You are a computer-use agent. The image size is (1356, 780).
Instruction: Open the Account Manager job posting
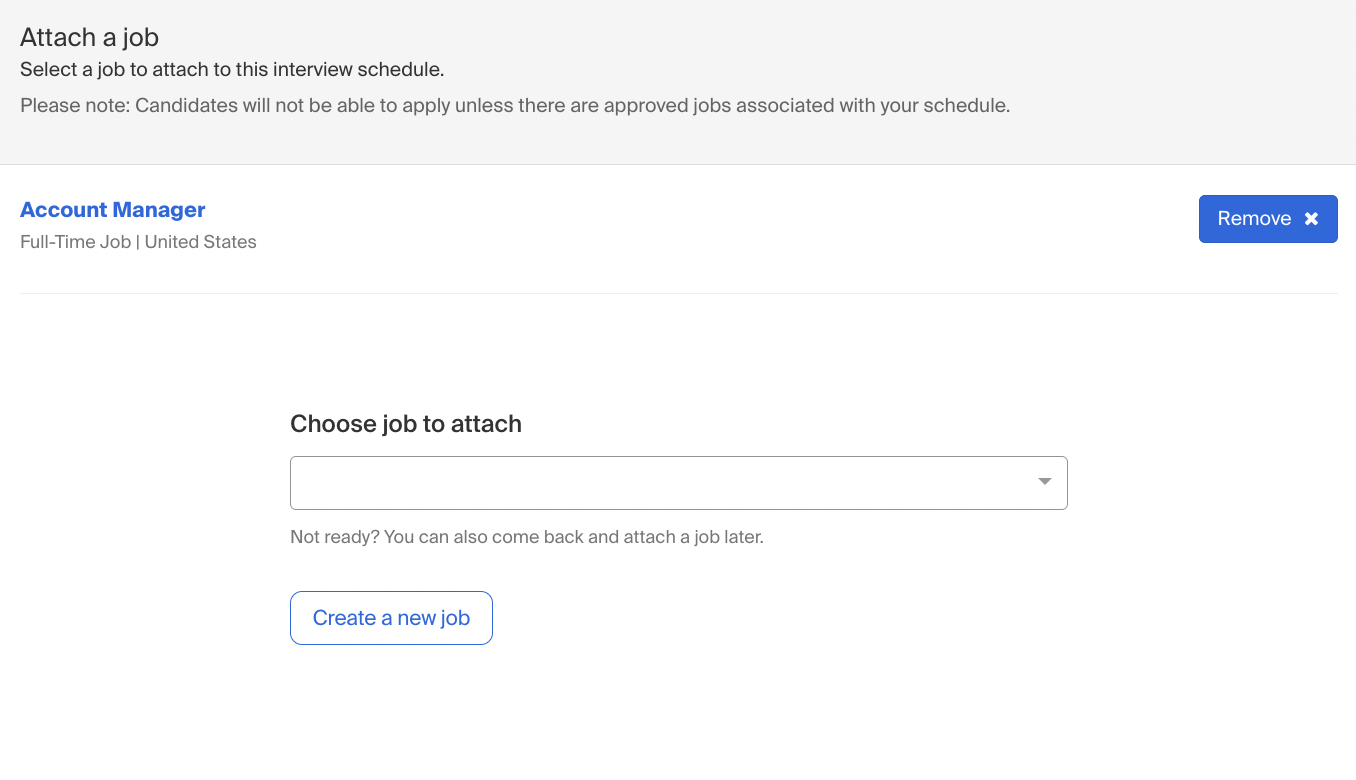112,209
